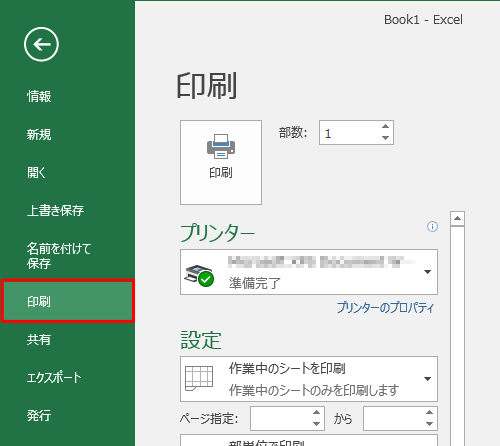Show printer info via blue info icon

point(432,227)
